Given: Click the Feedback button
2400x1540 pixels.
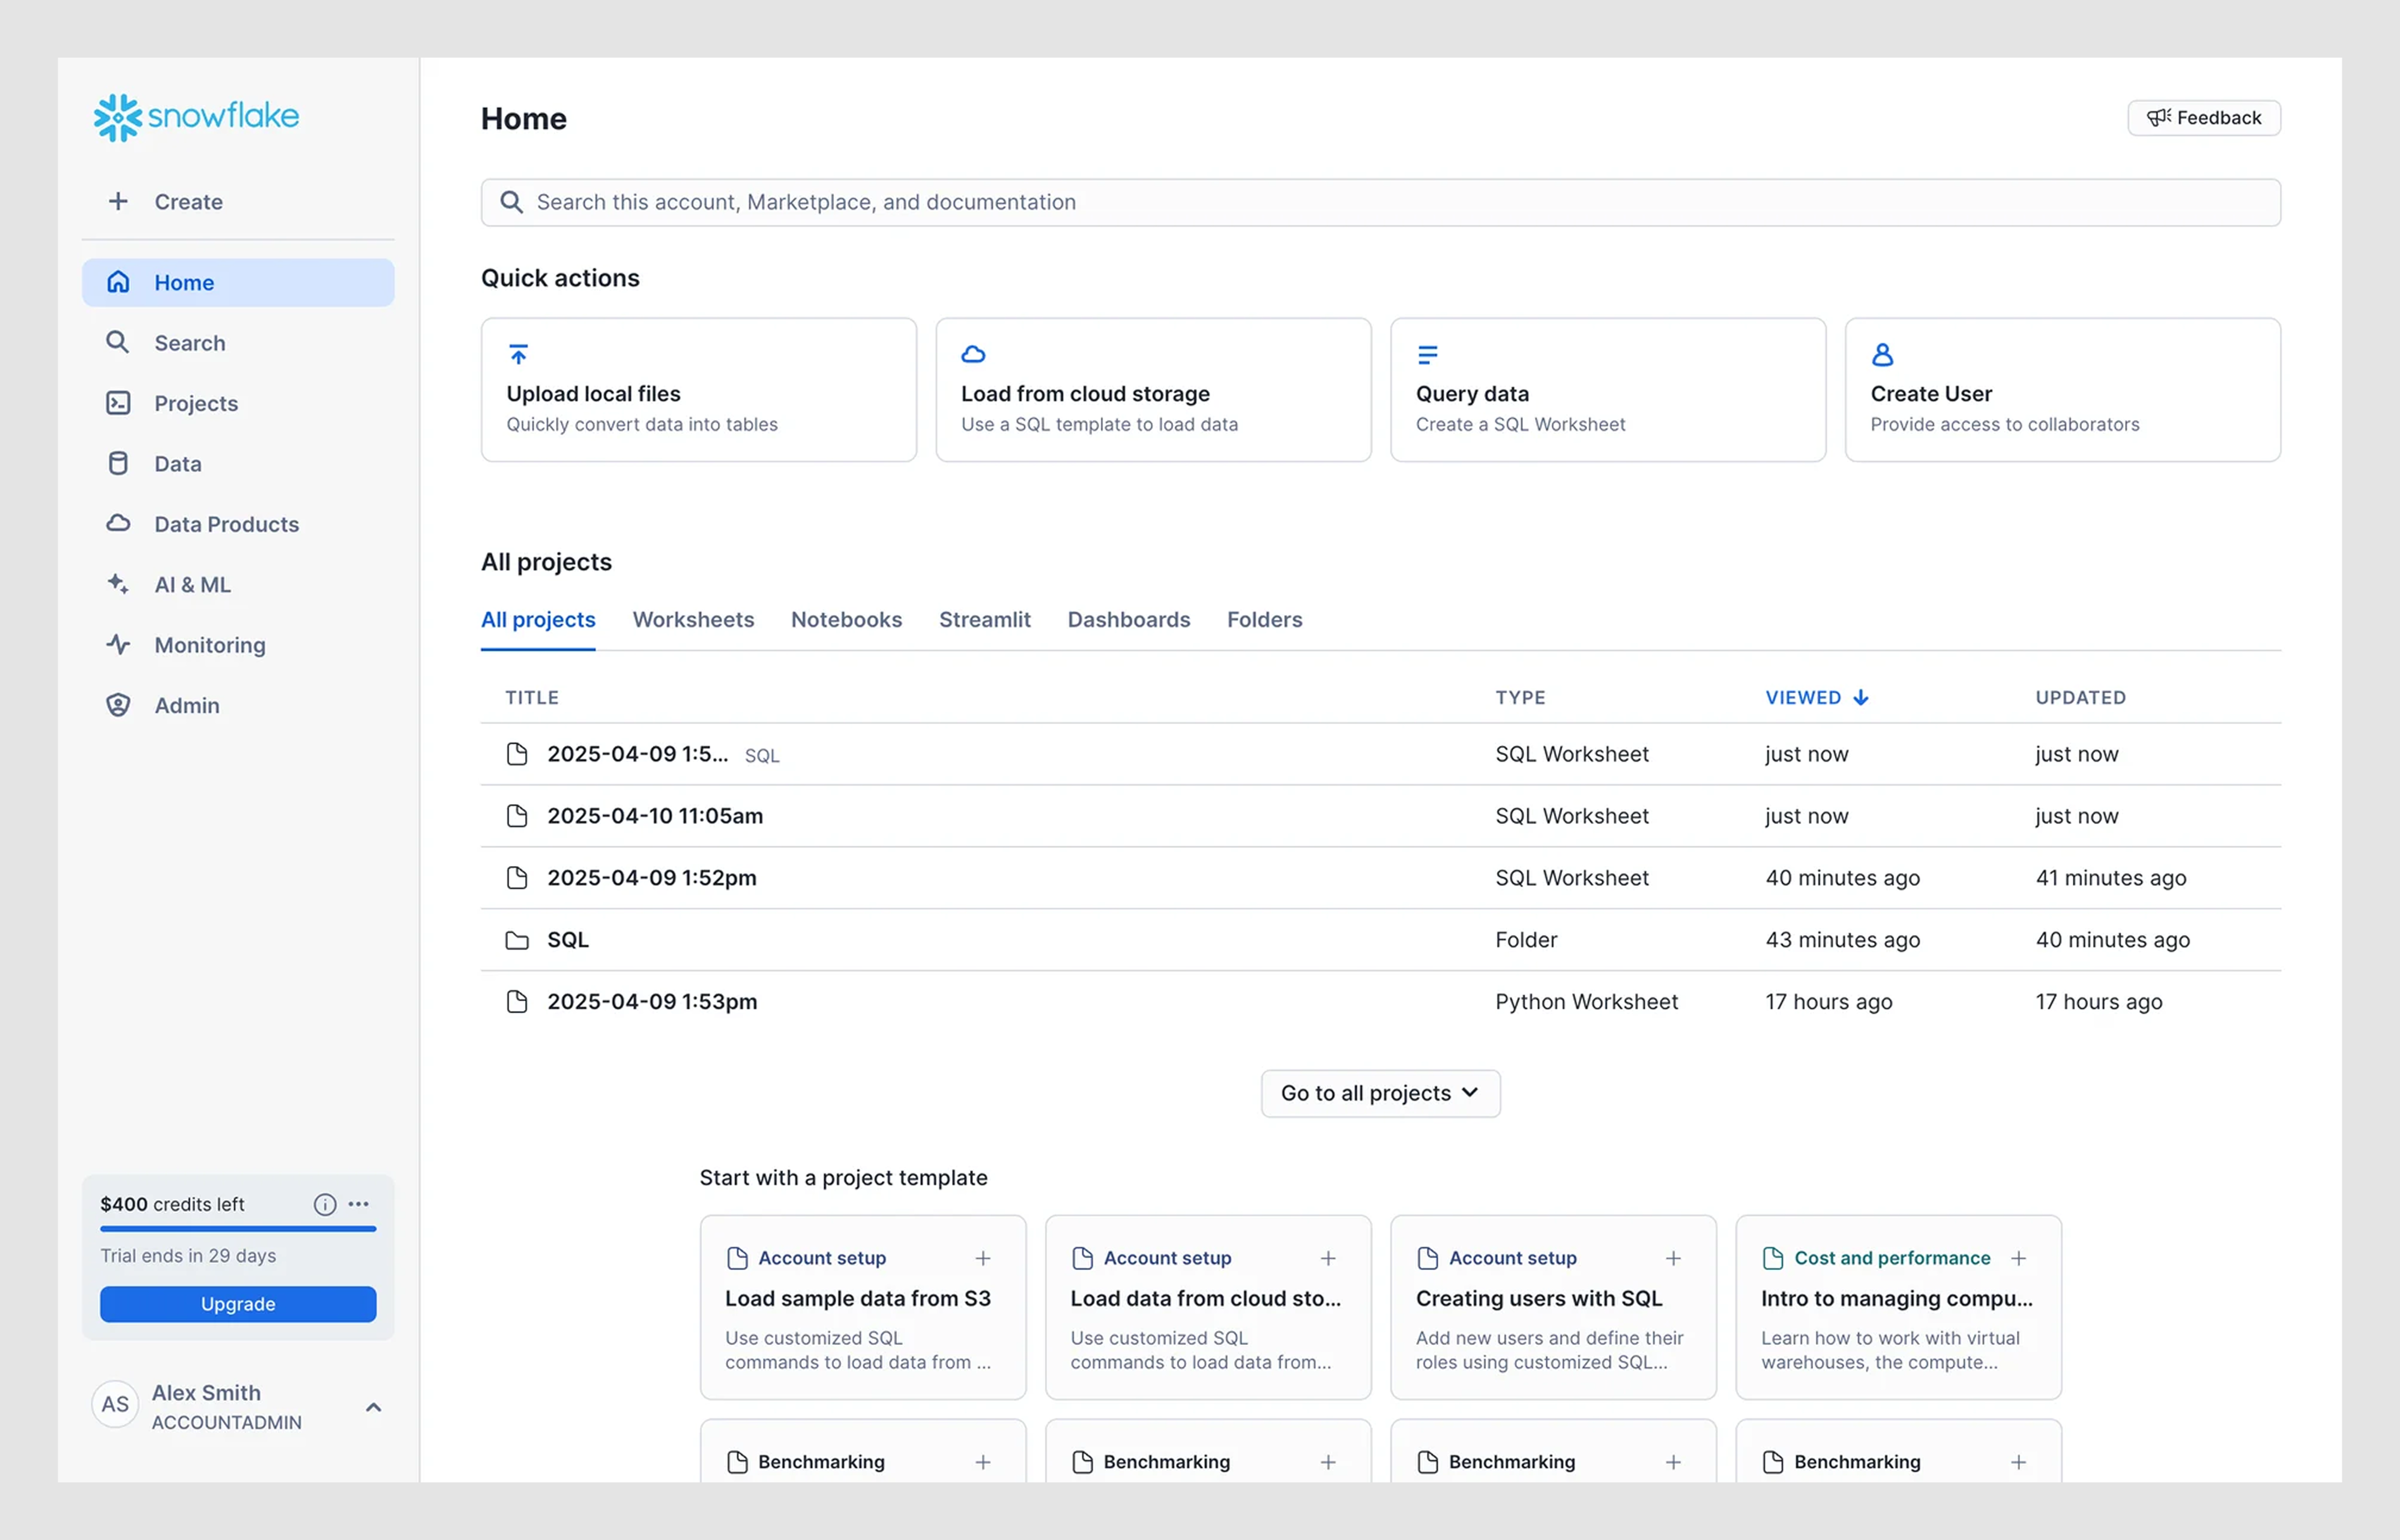Looking at the screenshot, I should [x=2203, y=118].
